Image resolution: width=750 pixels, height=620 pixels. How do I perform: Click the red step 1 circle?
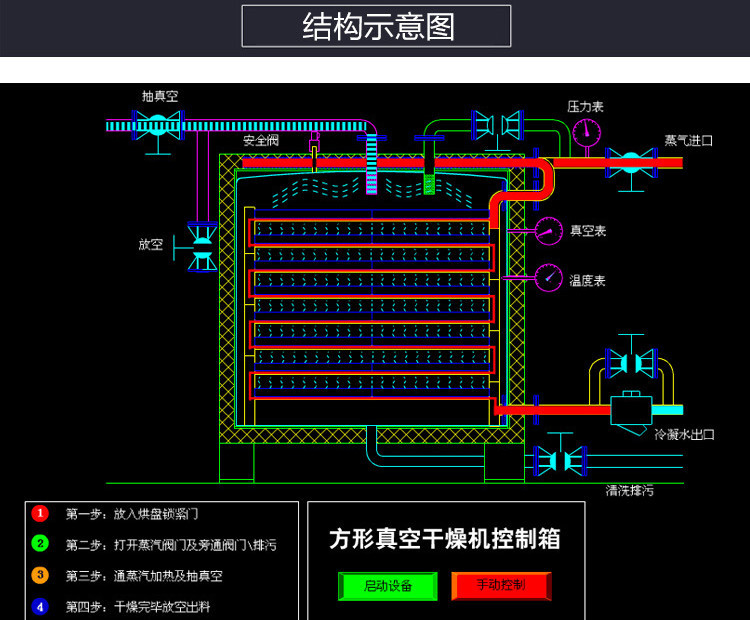coord(40,513)
